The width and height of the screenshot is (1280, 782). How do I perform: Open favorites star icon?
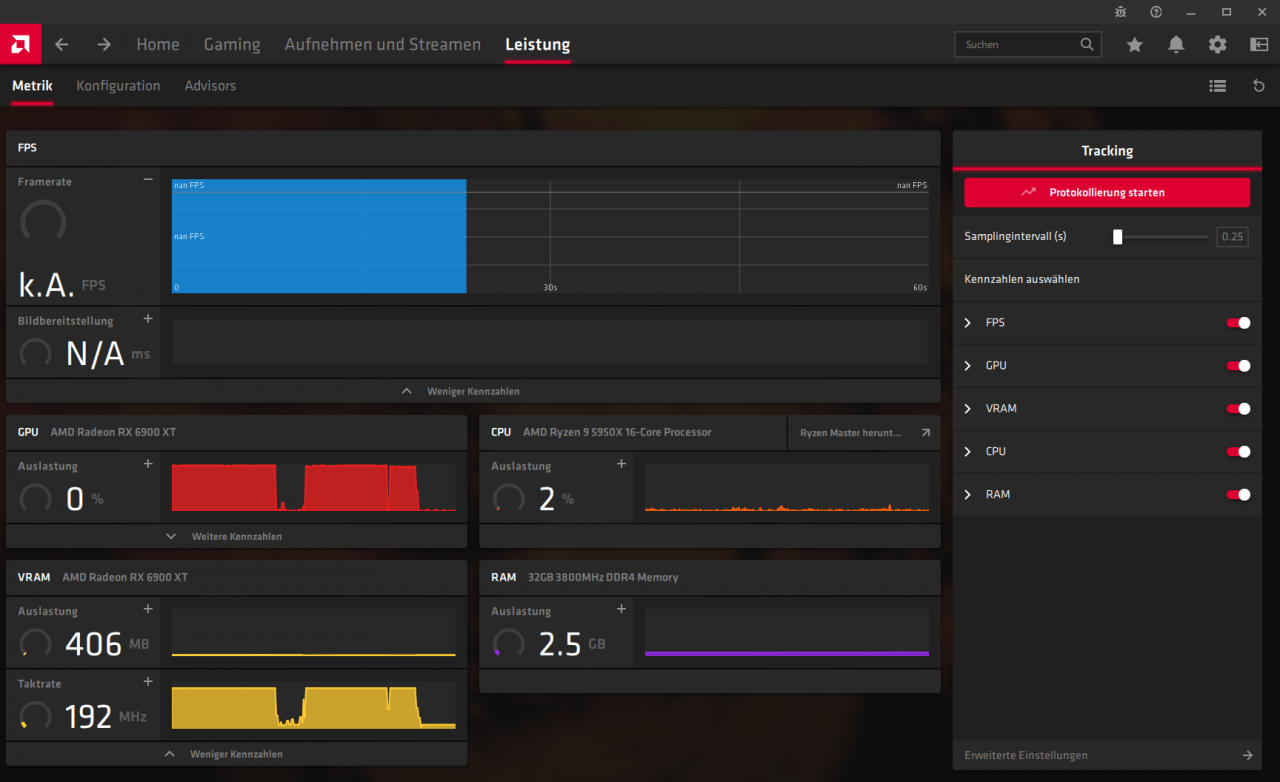(1134, 45)
